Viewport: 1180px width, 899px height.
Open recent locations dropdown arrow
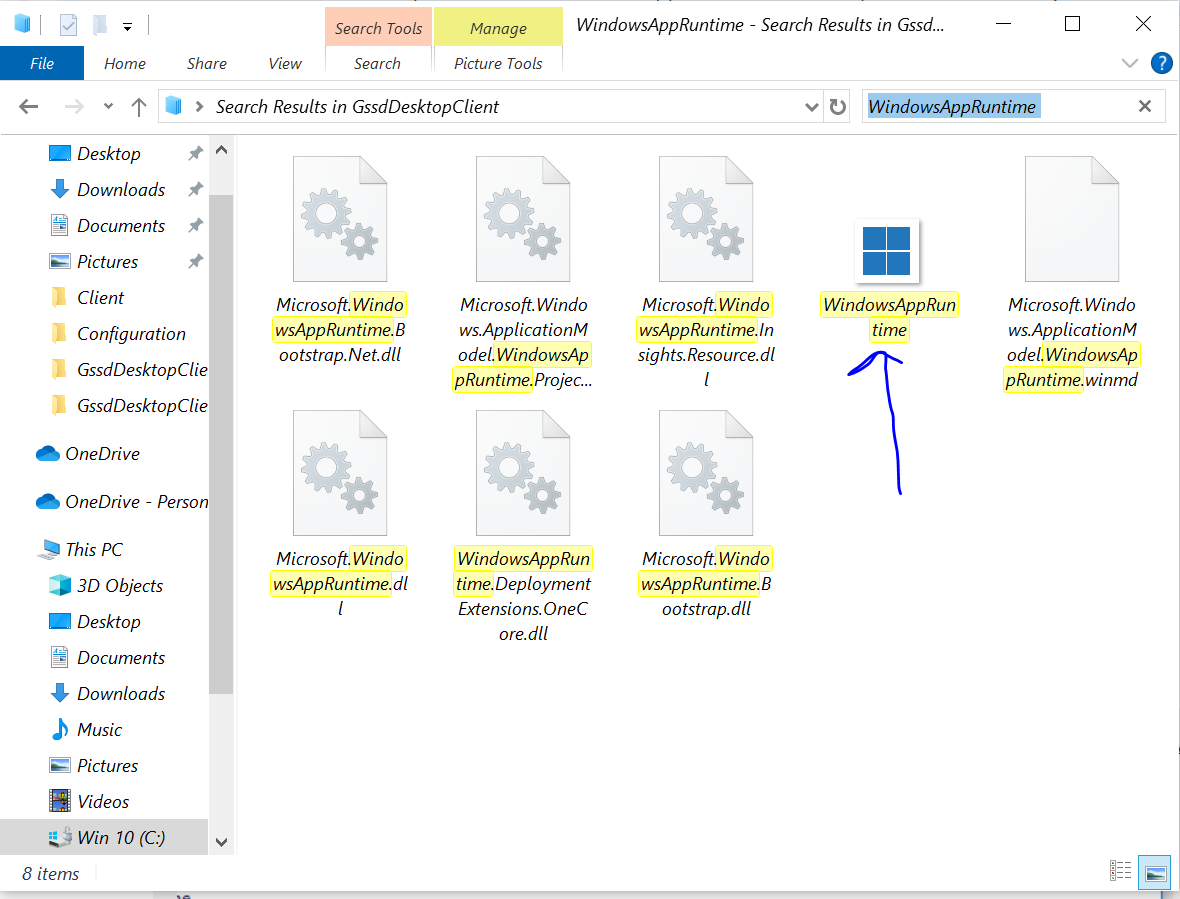(x=108, y=107)
